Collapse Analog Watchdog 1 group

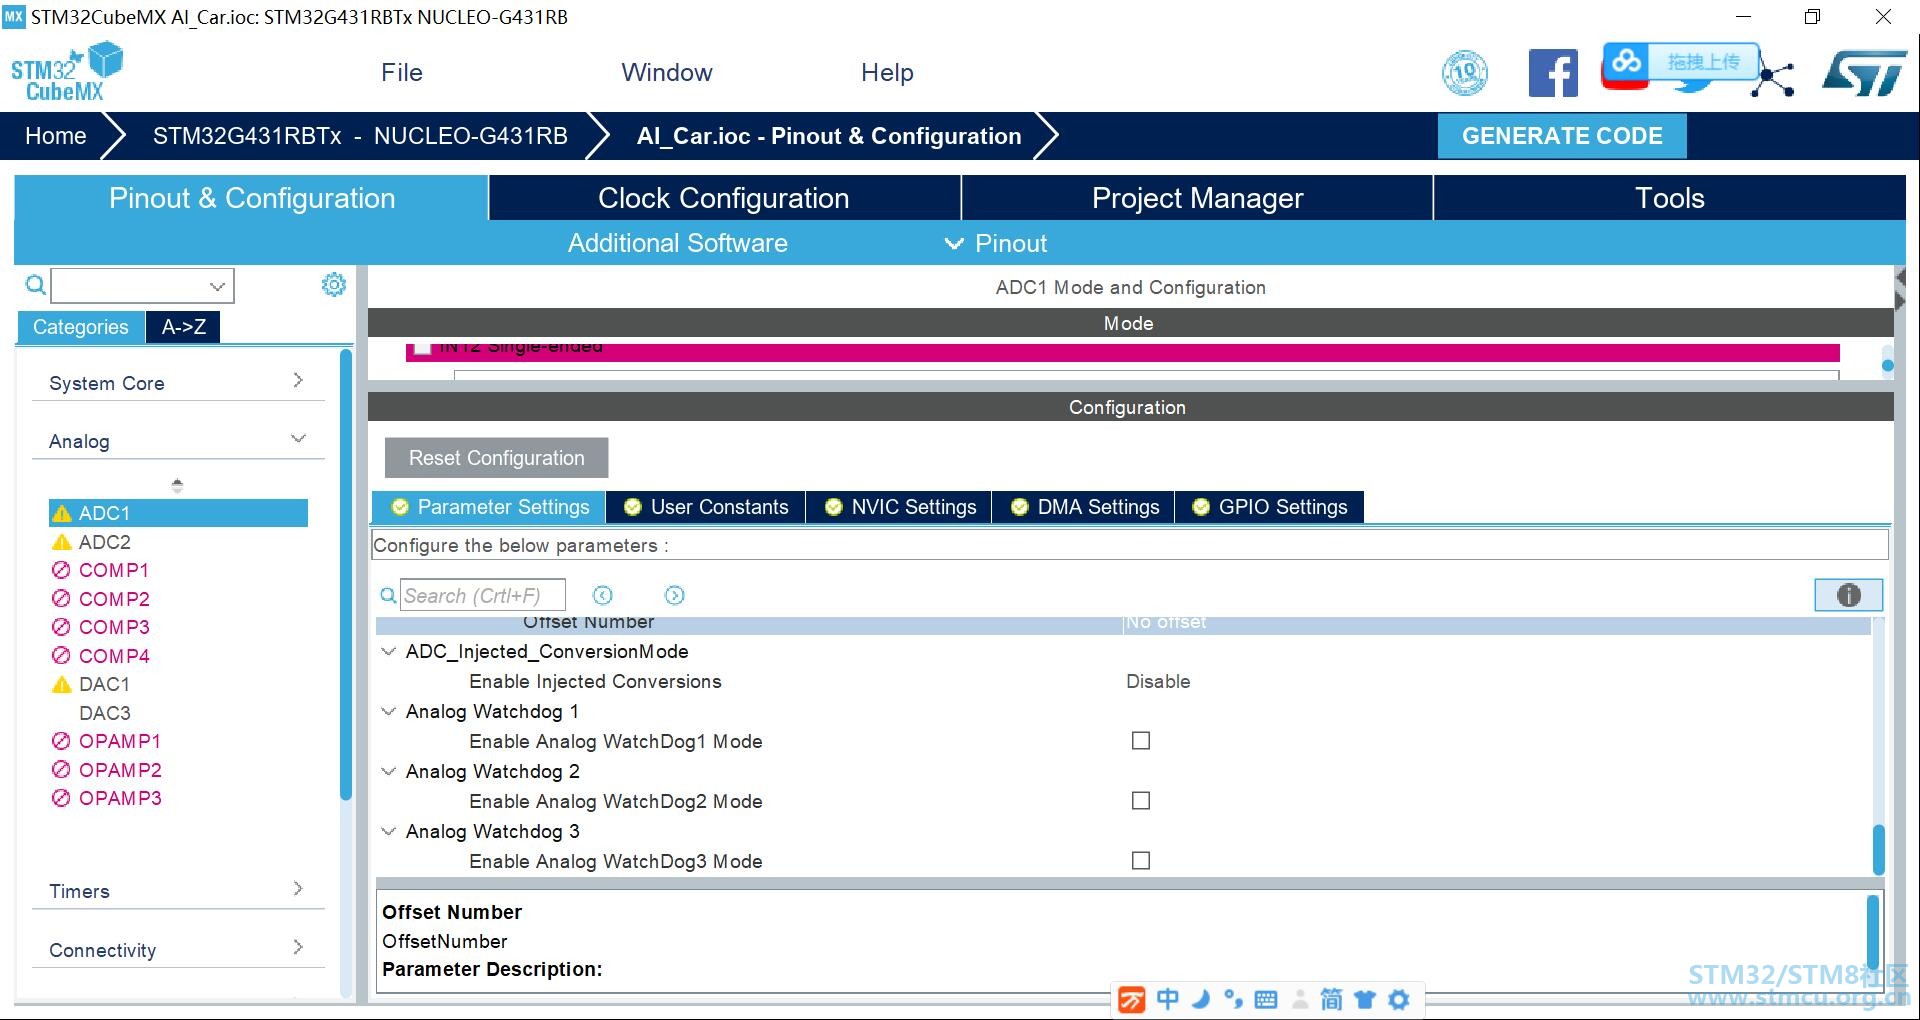coord(389,712)
